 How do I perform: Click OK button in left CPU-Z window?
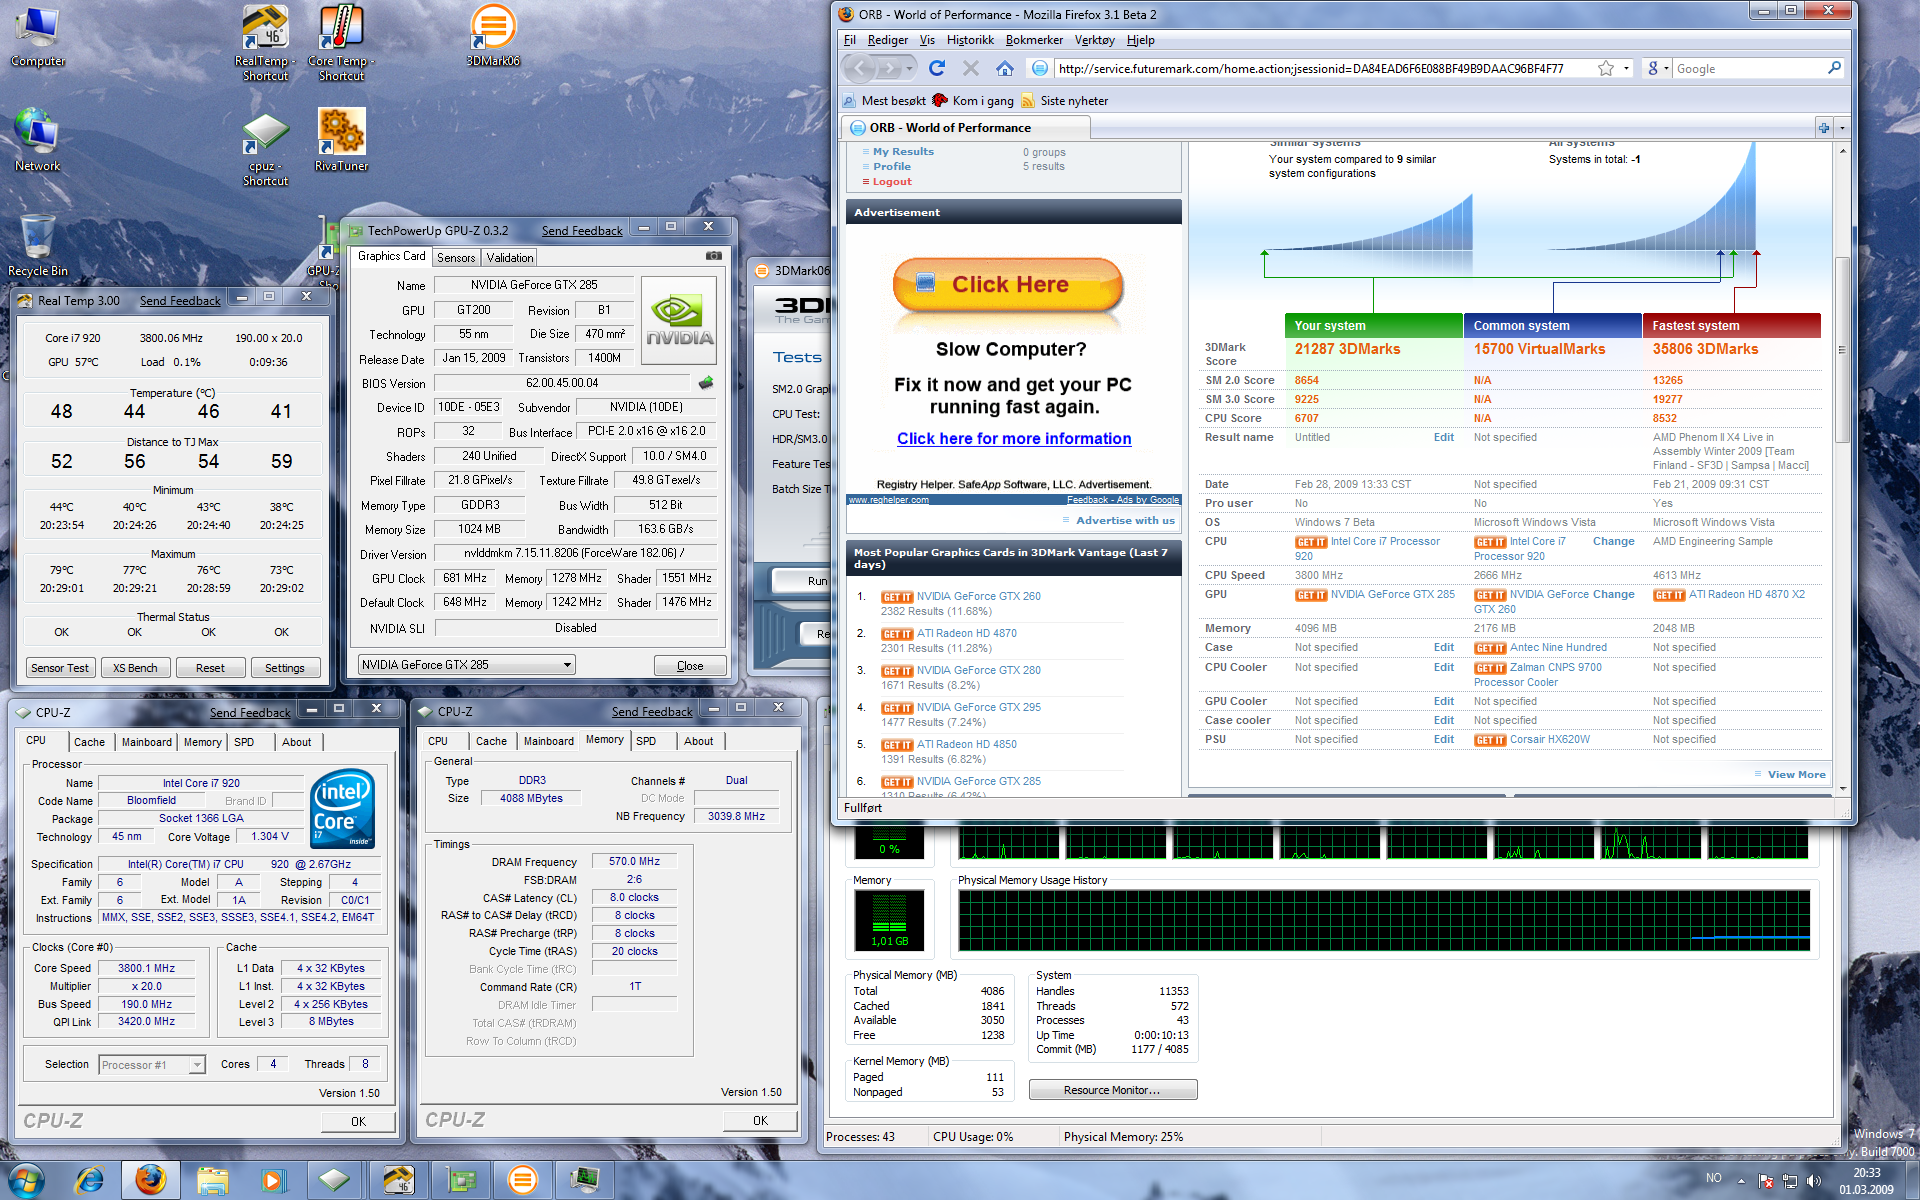tap(358, 1121)
